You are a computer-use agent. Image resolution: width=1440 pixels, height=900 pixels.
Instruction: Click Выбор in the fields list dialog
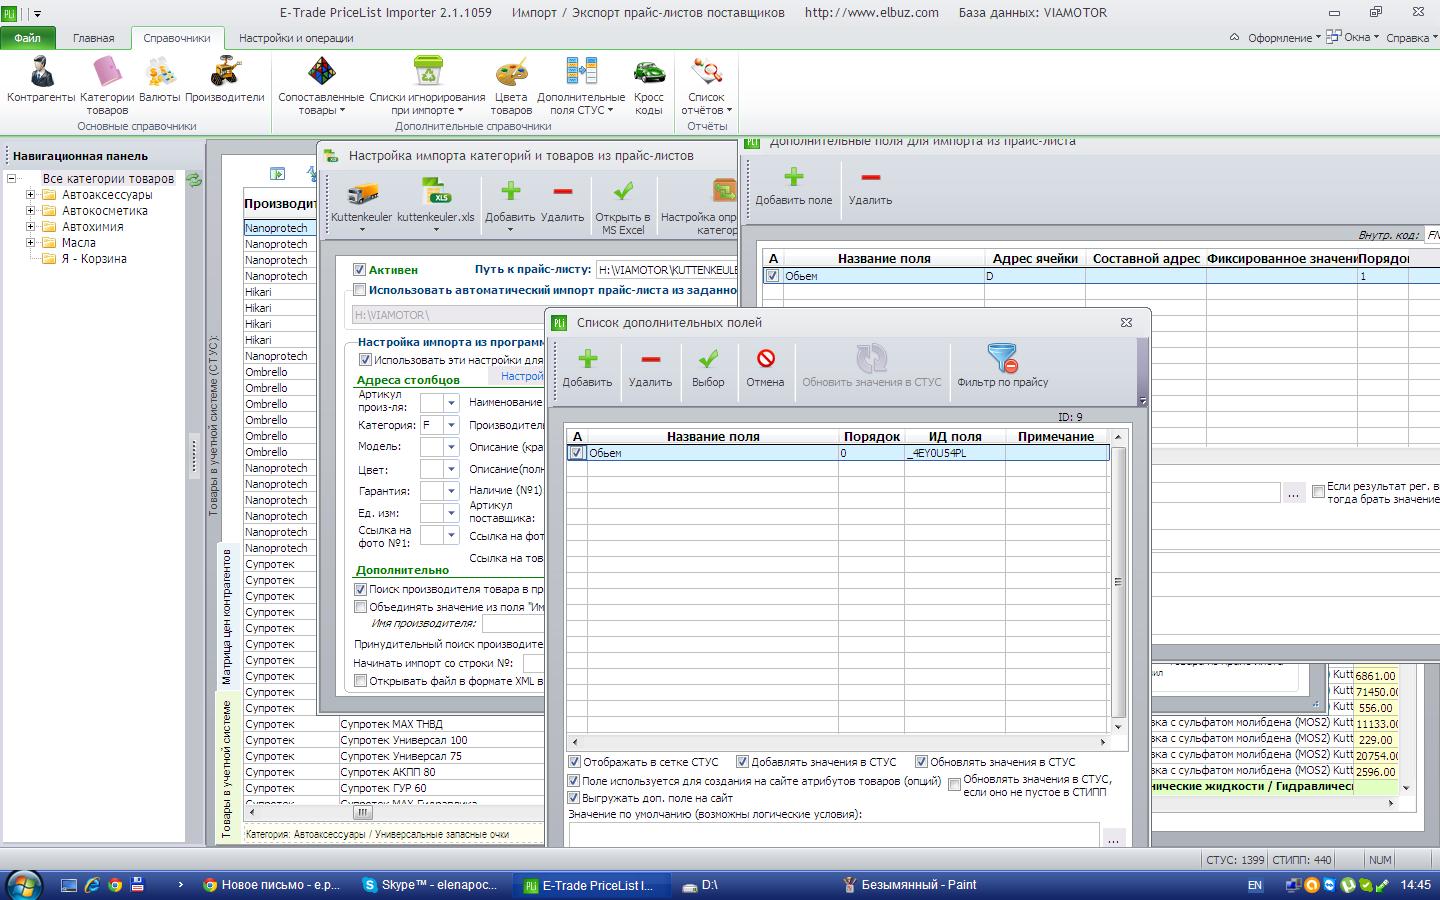tap(708, 367)
